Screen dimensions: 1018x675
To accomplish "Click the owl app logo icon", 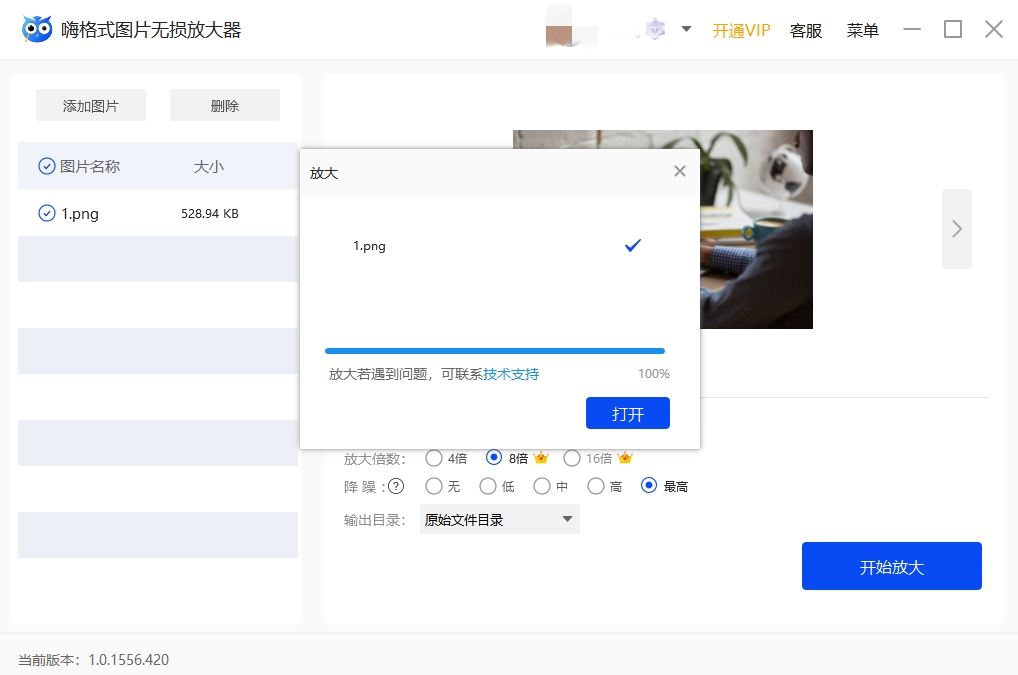I will pos(37,29).
